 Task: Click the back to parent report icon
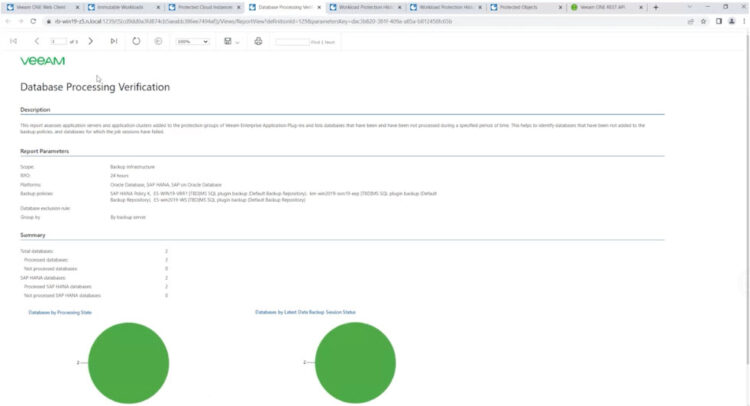pos(158,41)
